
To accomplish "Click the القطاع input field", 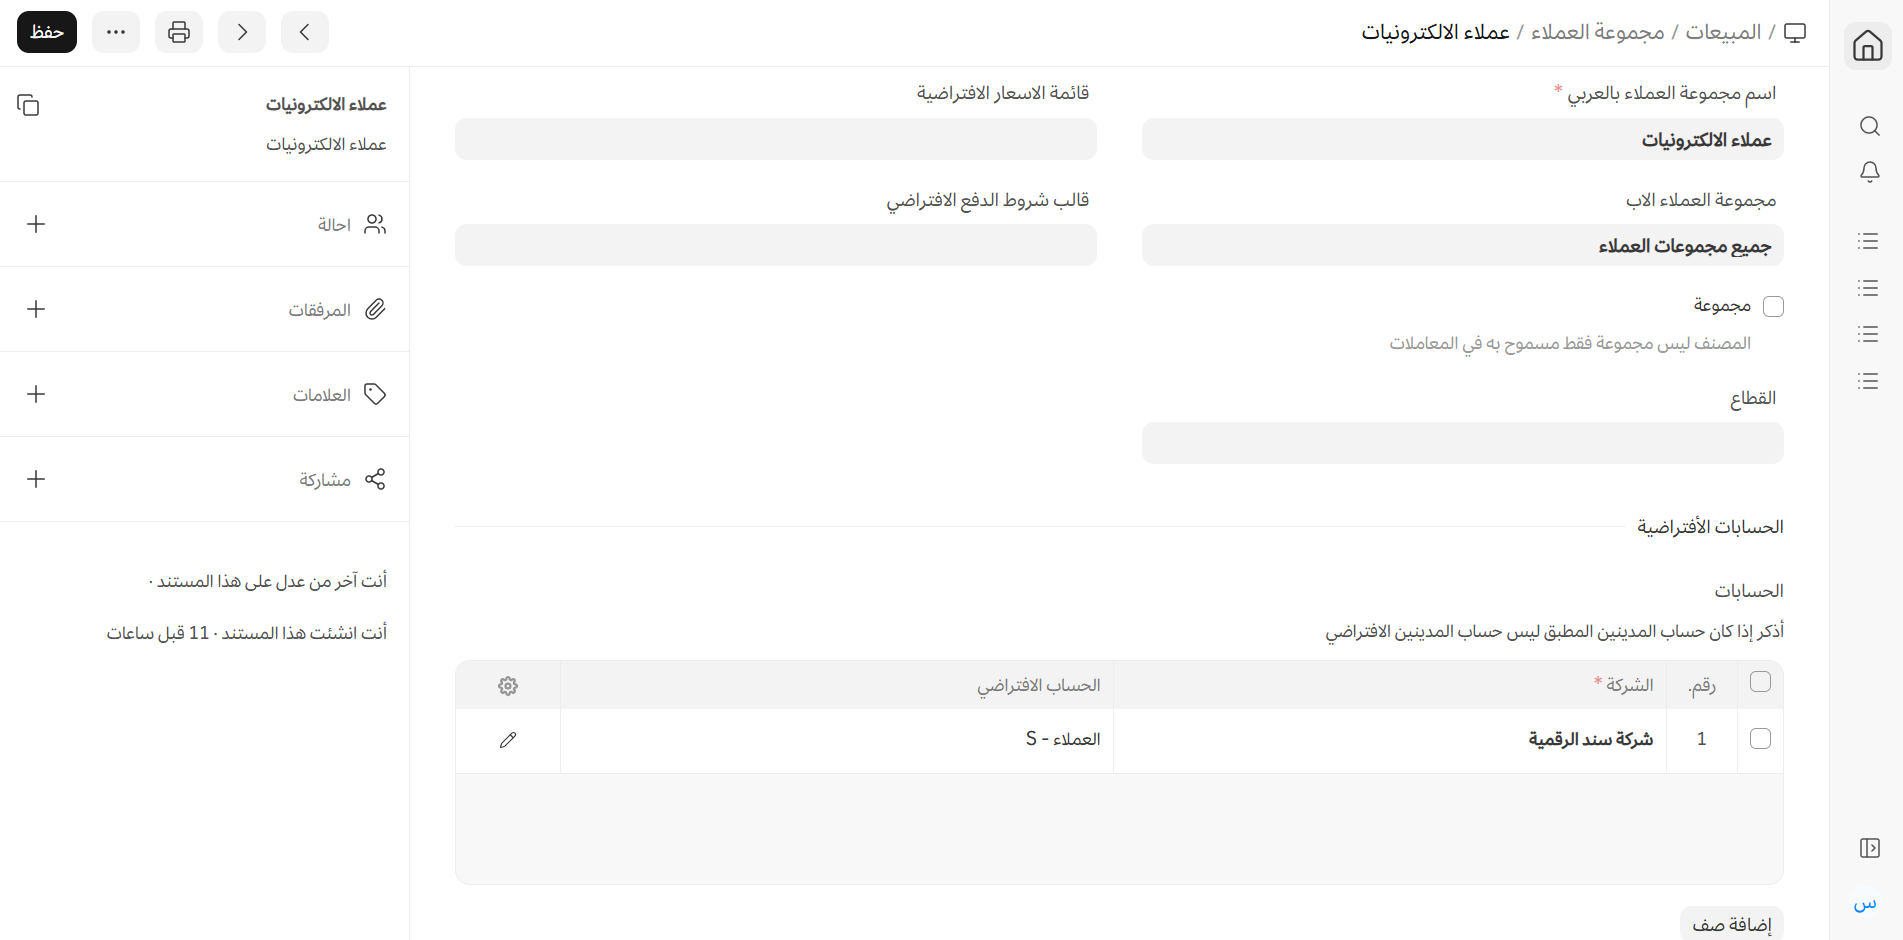I will pyautogui.click(x=1462, y=443).
